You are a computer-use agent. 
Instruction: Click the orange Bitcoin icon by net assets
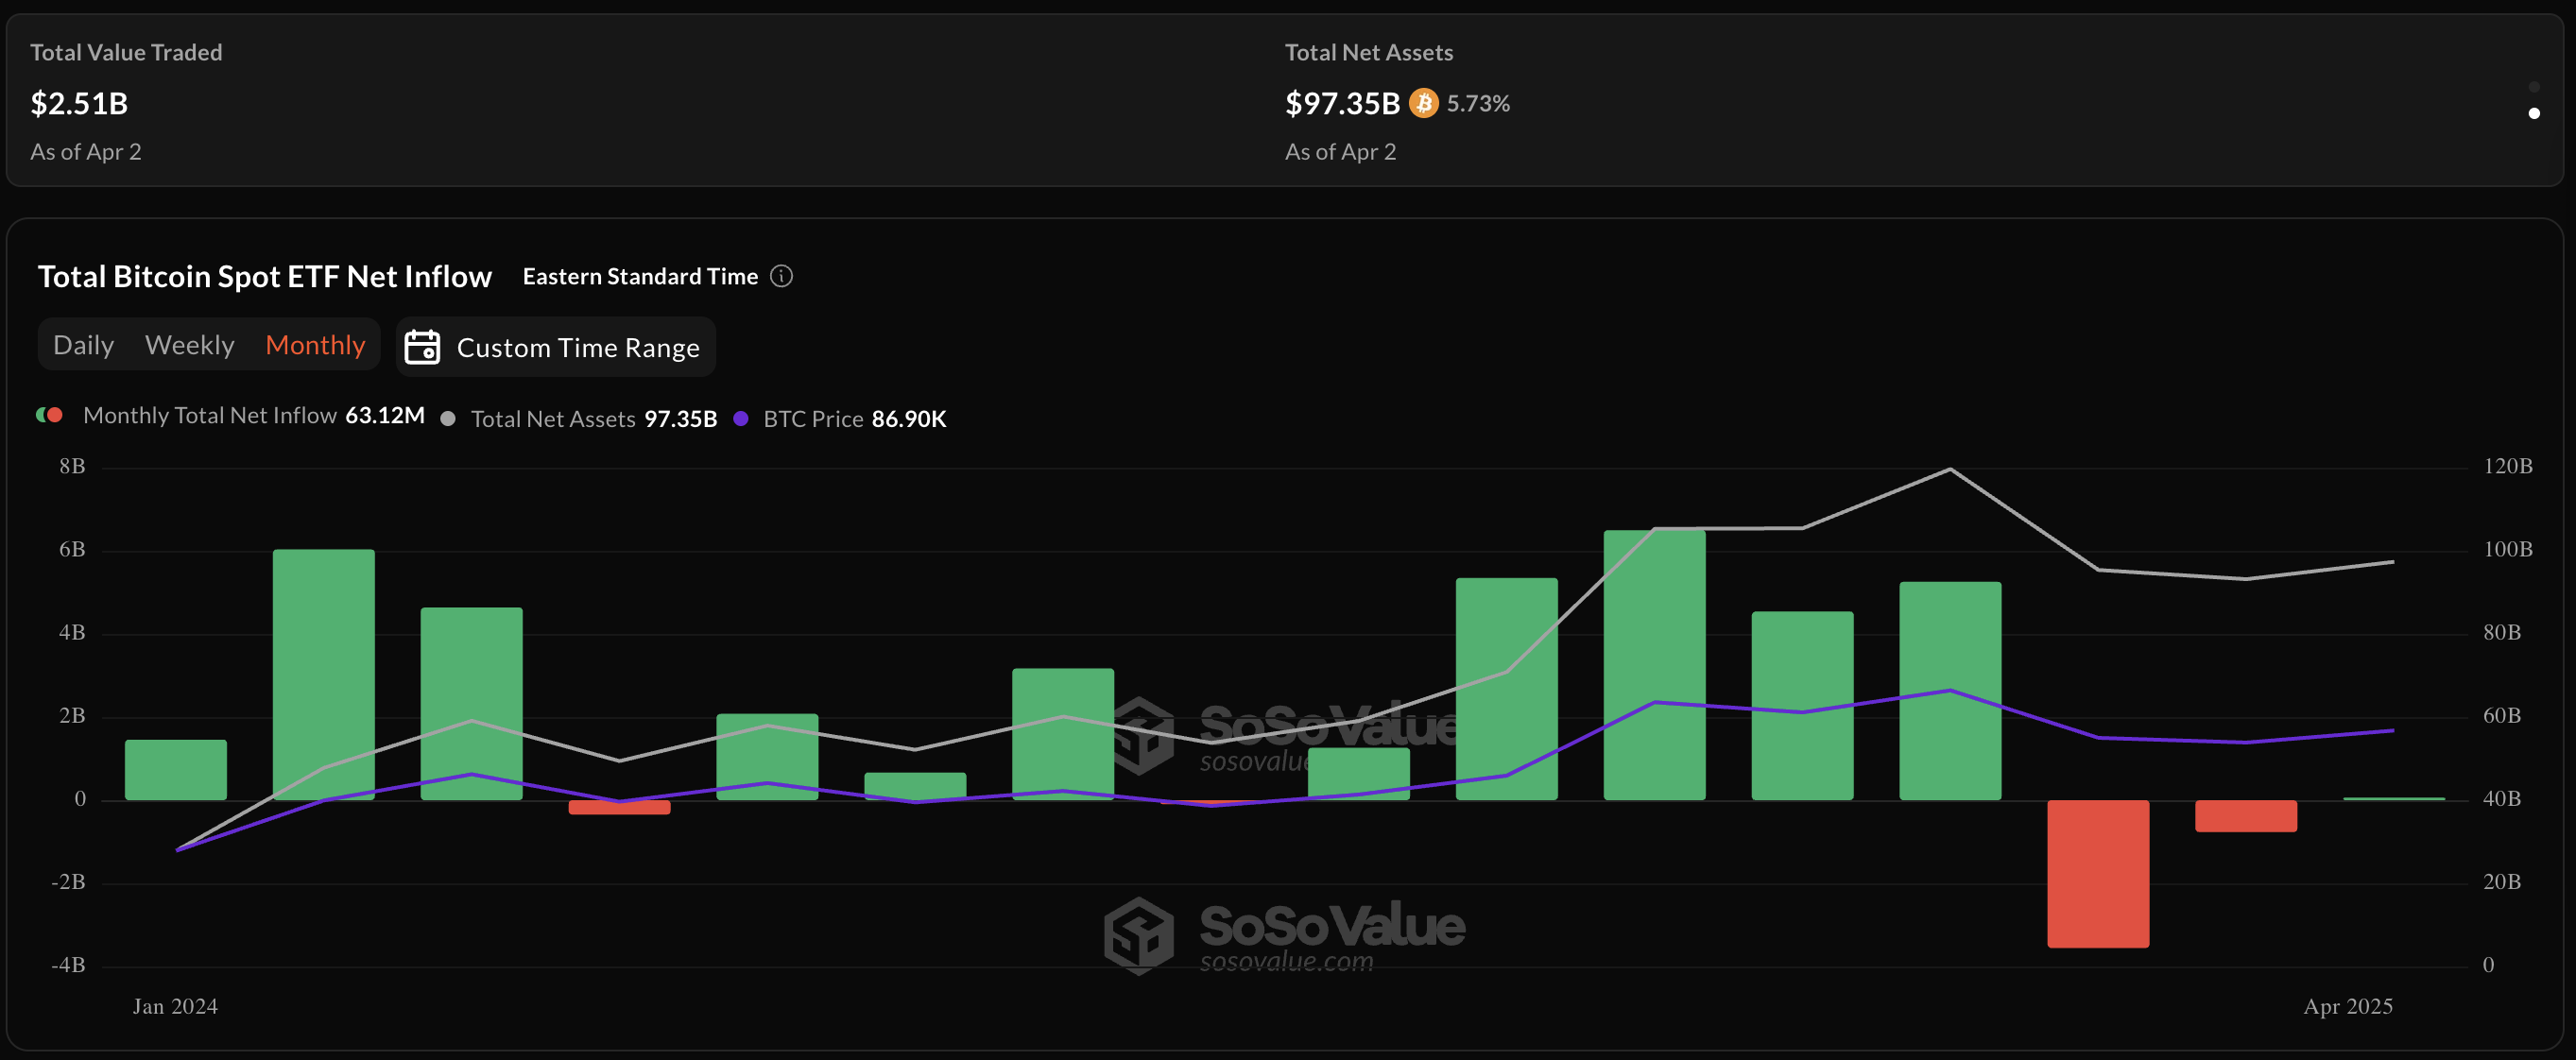(1423, 103)
